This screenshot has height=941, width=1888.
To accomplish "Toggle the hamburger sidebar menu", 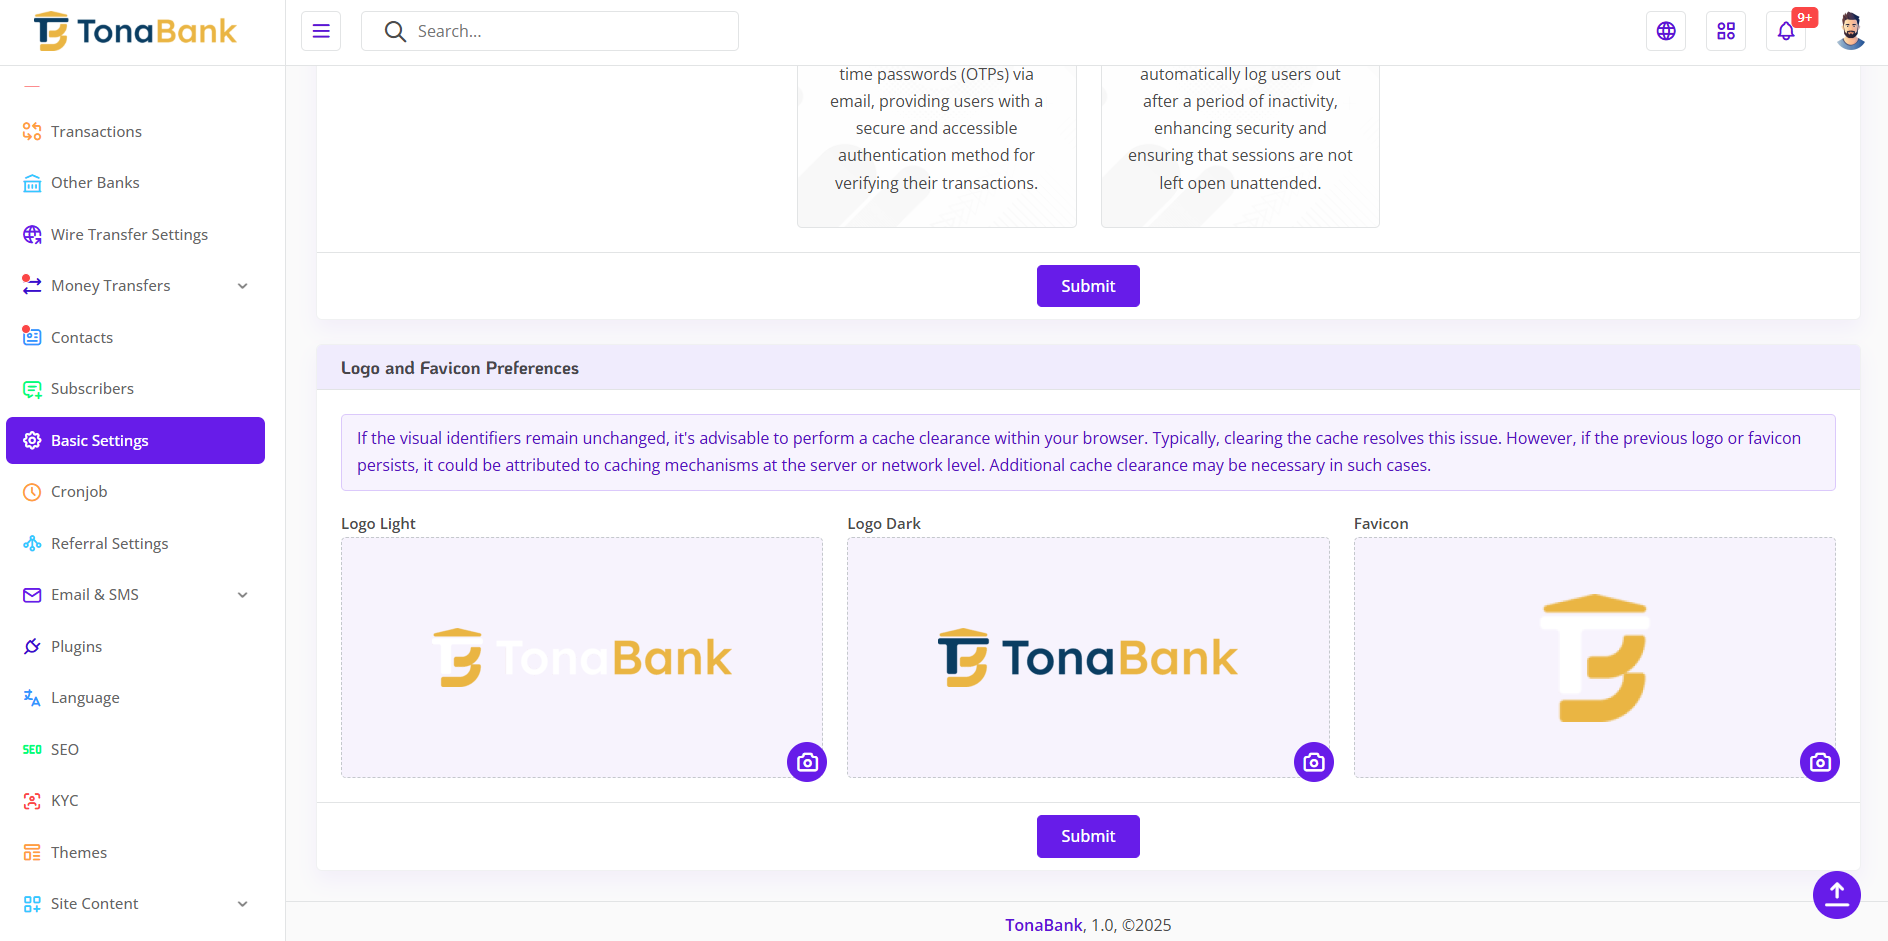I will pos(321,31).
